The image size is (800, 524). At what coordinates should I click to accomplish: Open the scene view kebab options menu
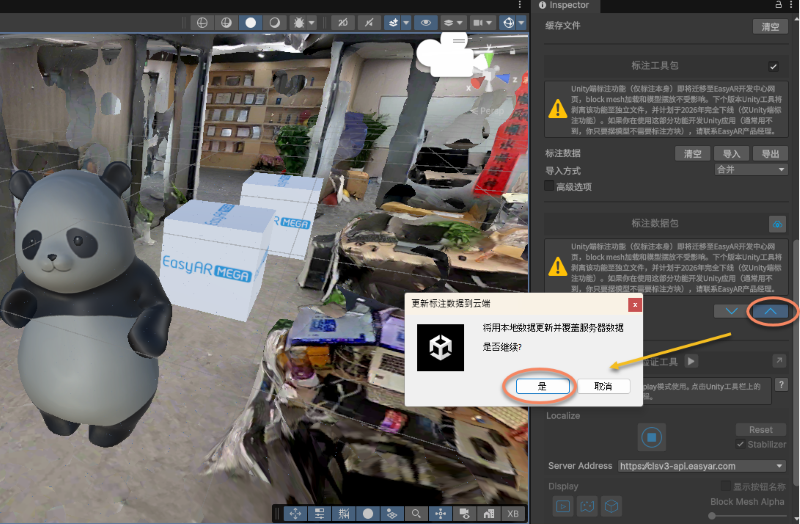pos(519,5)
